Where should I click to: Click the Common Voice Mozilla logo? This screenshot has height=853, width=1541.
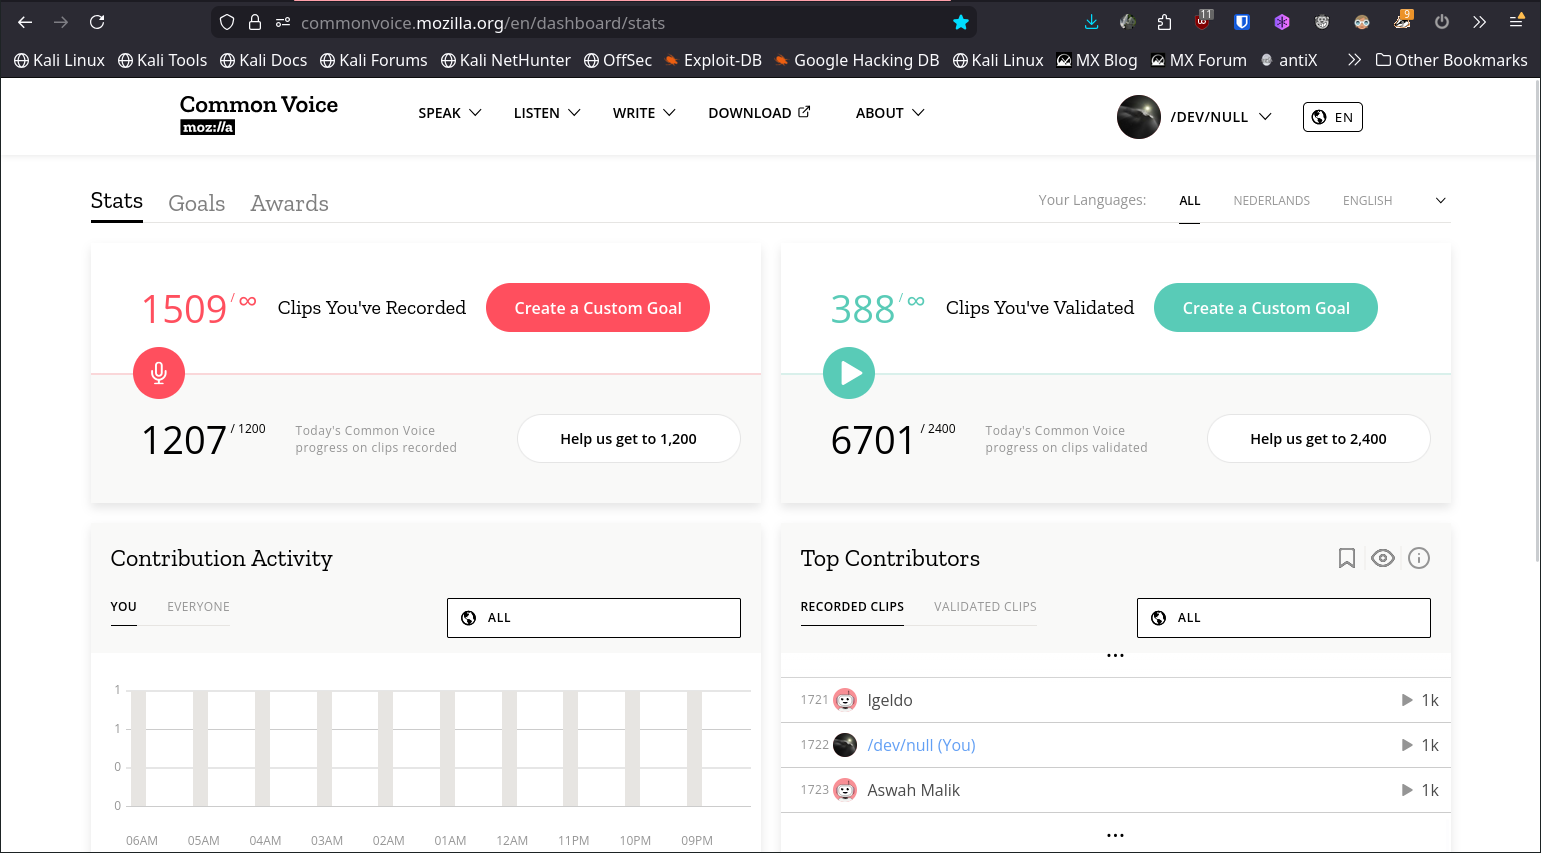pyautogui.click(x=258, y=113)
